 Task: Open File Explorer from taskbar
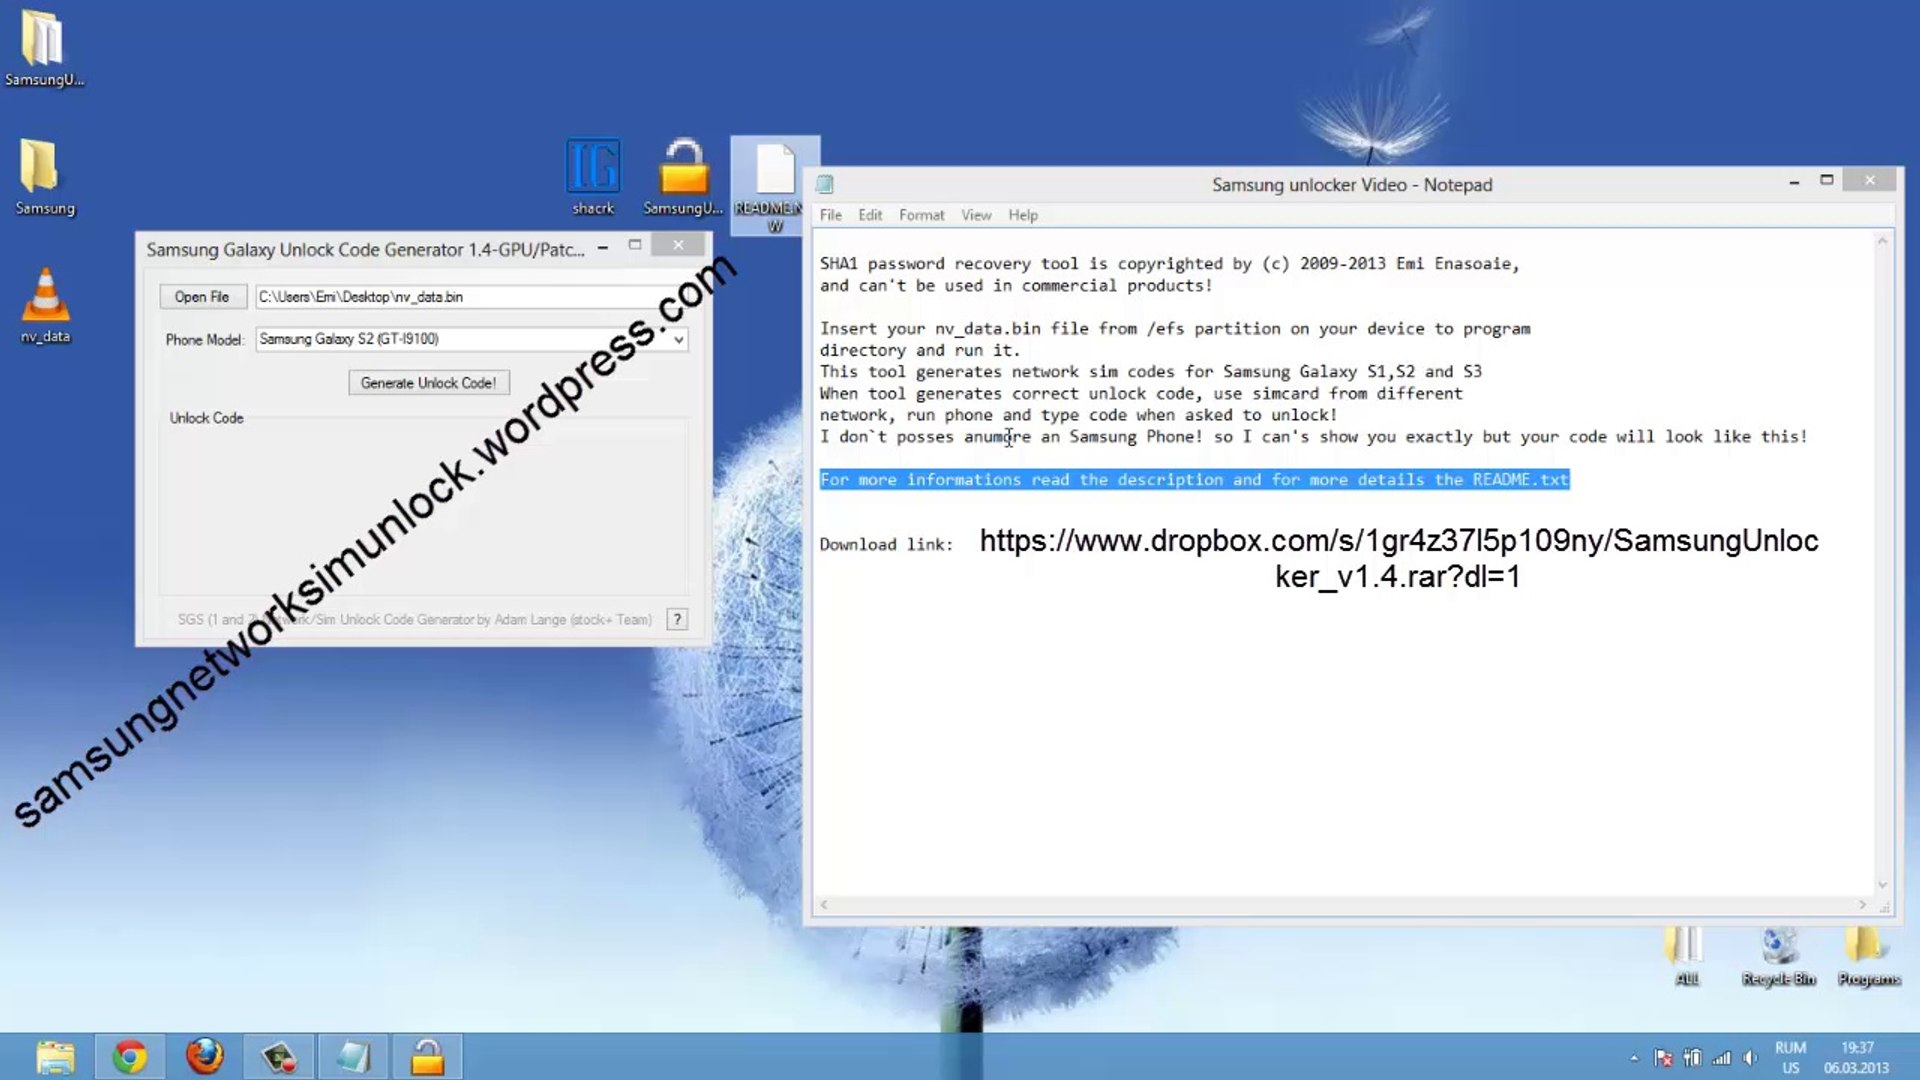click(55, 1056)
